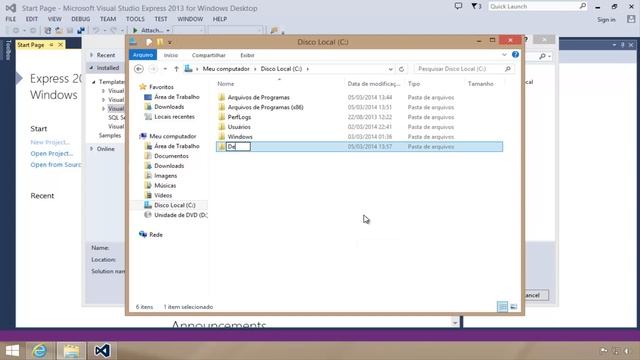Open the WINDOW menu in Visual Studio

[190, 19]
